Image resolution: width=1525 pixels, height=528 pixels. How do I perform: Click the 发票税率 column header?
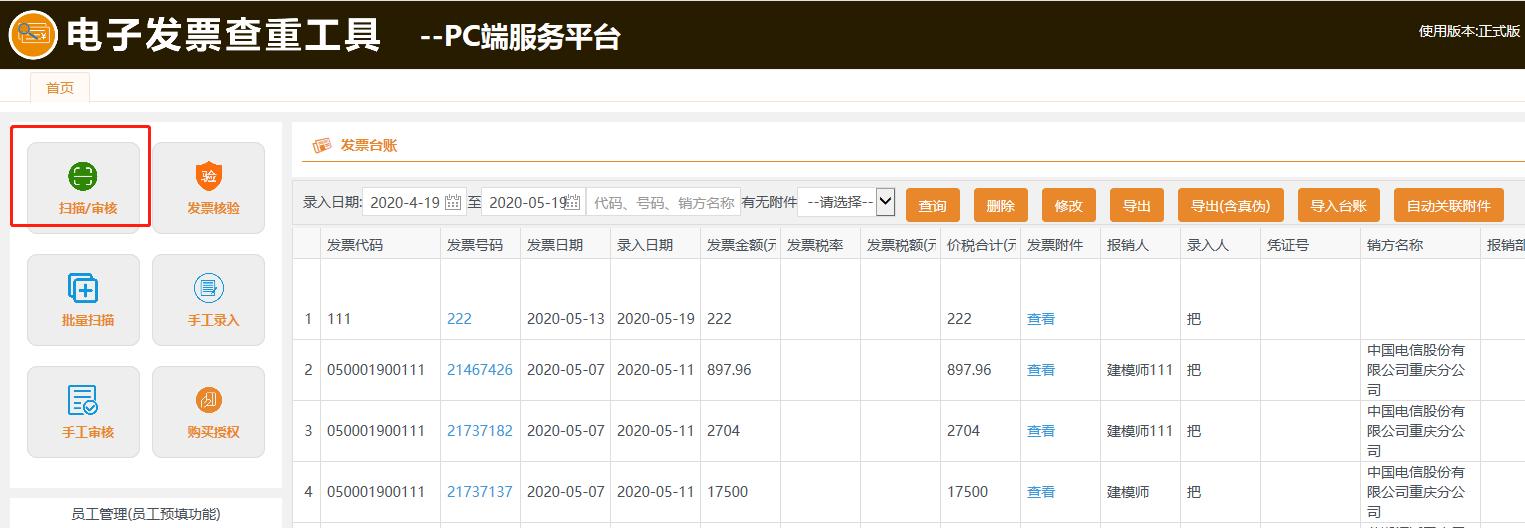(x=820, y=244)
